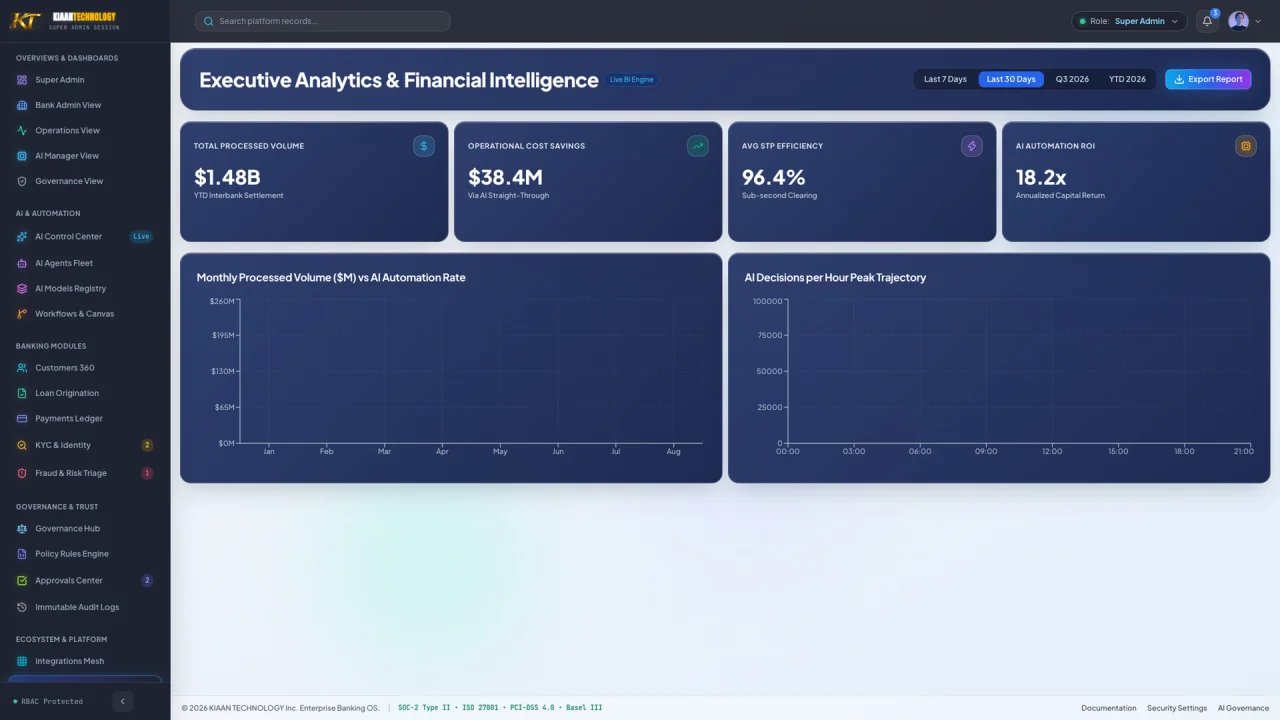Select the Last 30 Days tab
Viewport: 1280px width, 720px height.
[1011, 79]
